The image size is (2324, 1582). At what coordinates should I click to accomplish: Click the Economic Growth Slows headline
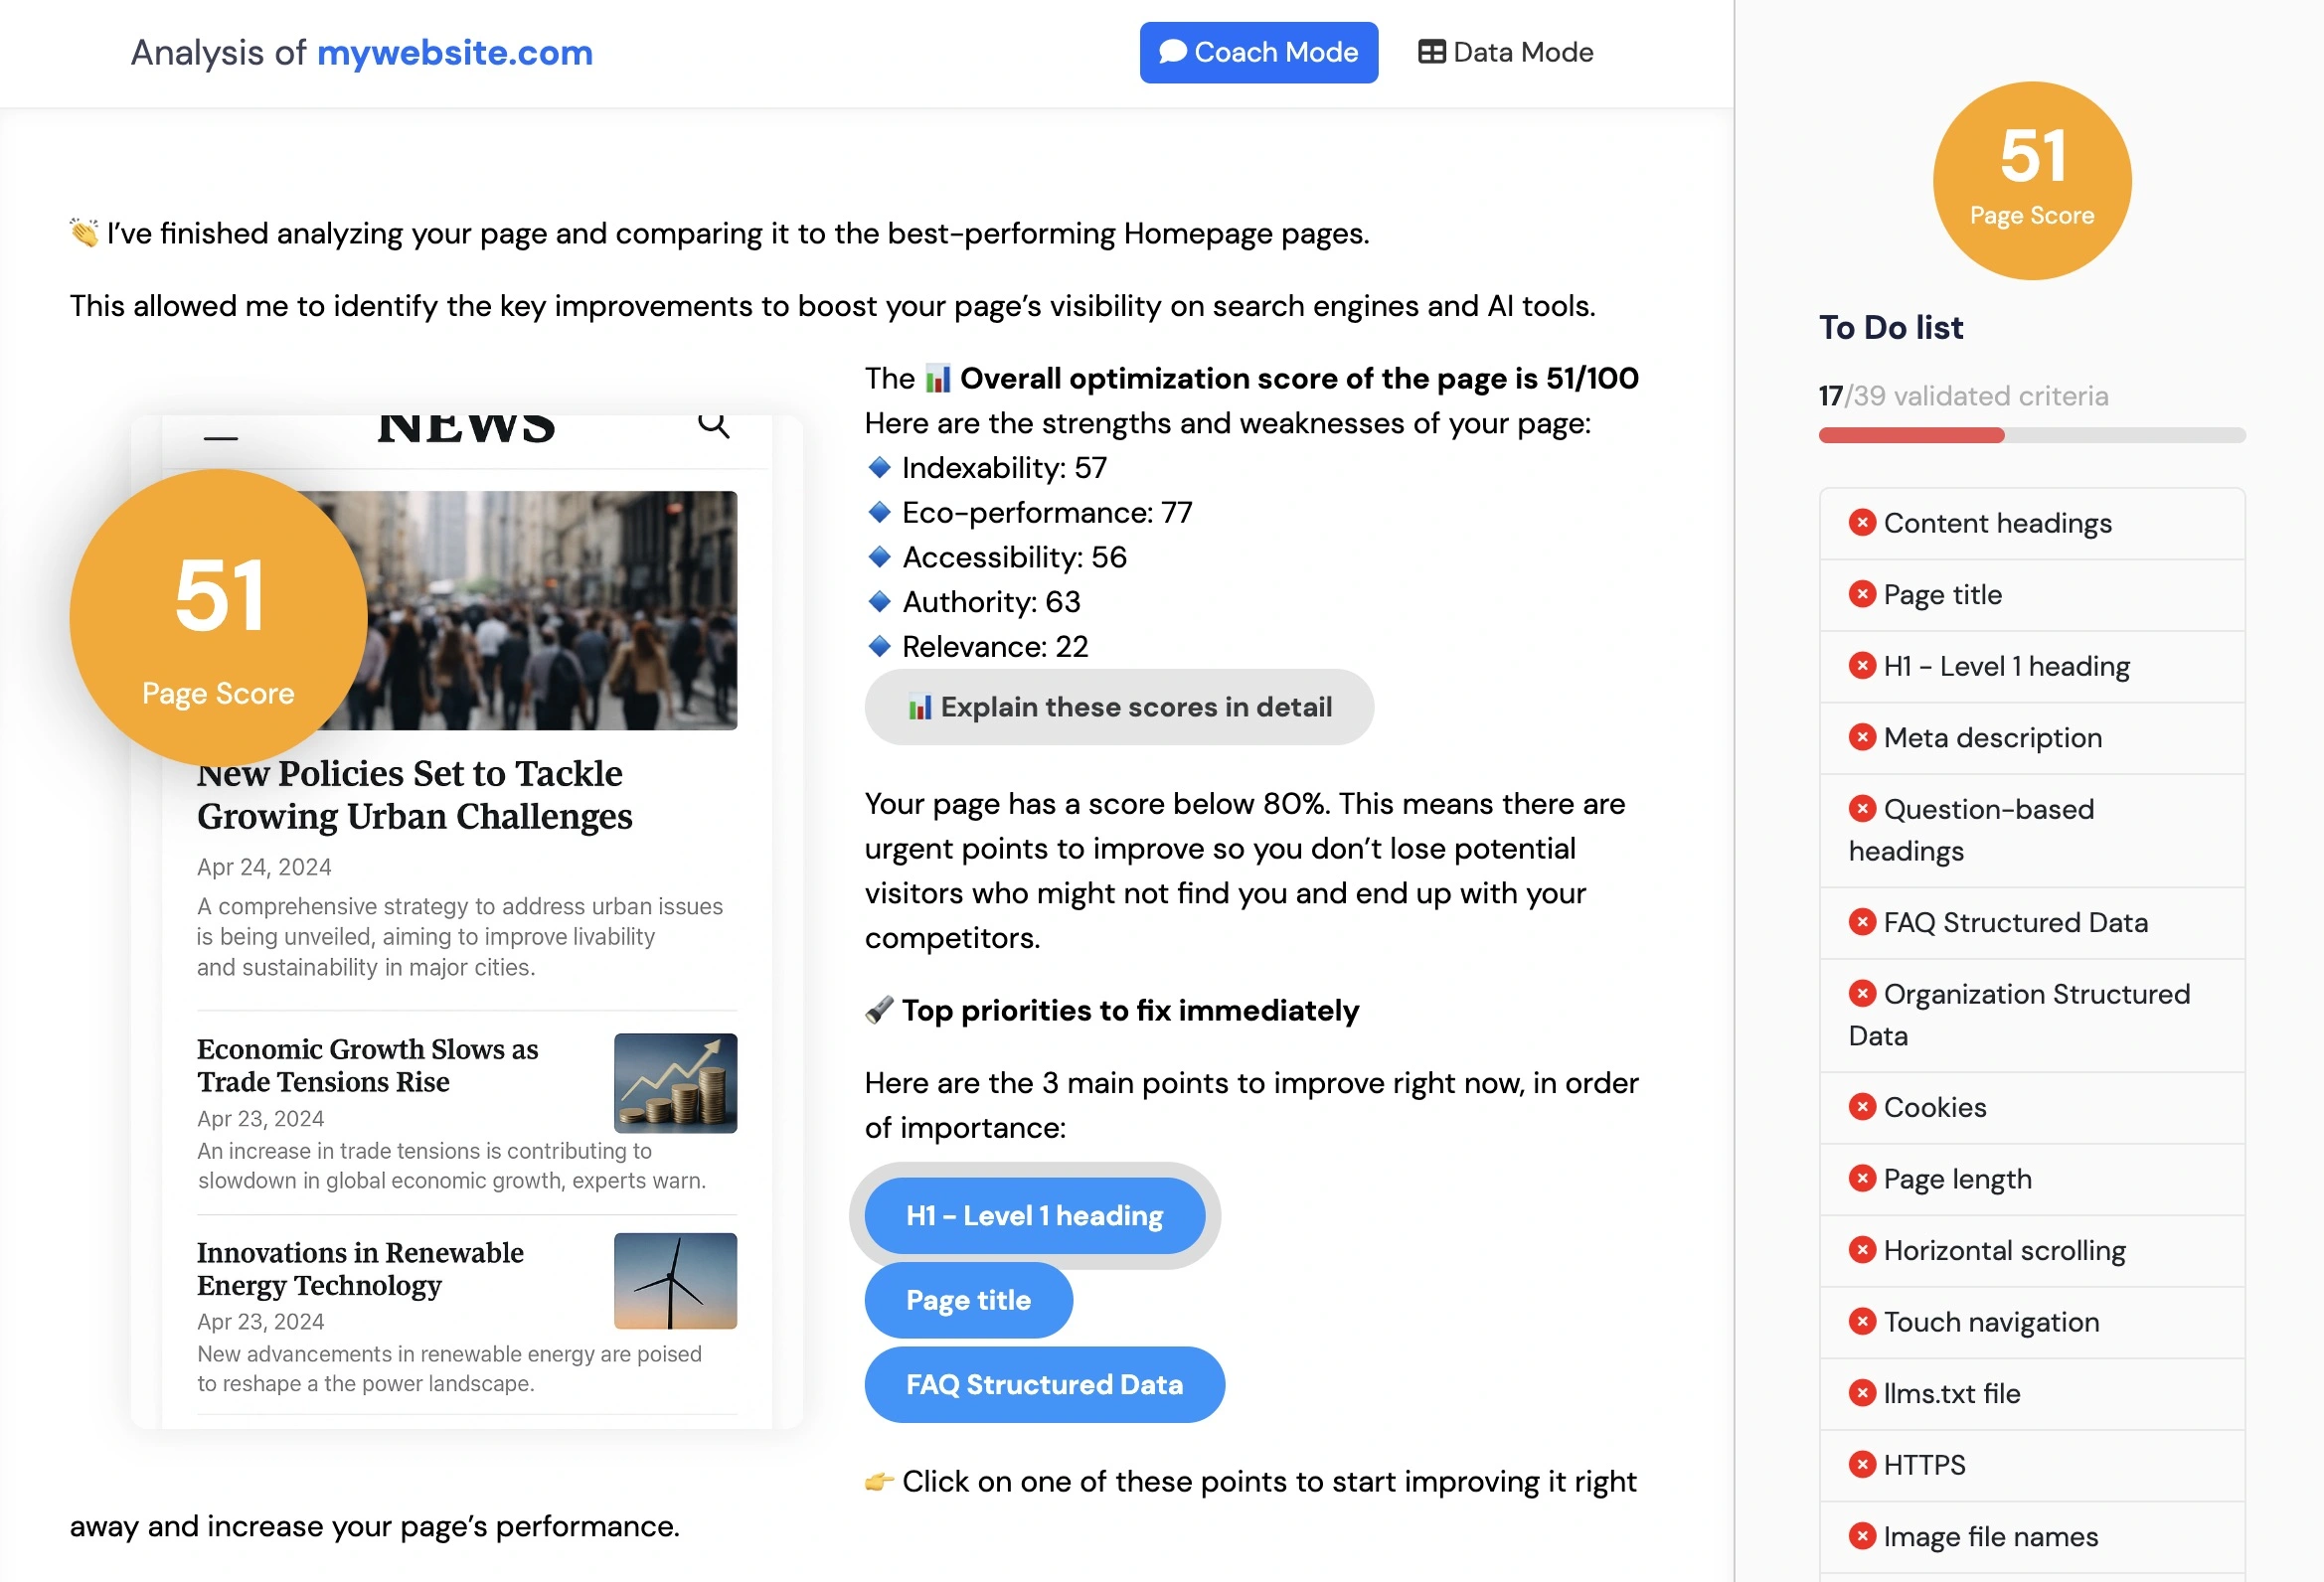pyautogui.click(x=367, y=1065)
